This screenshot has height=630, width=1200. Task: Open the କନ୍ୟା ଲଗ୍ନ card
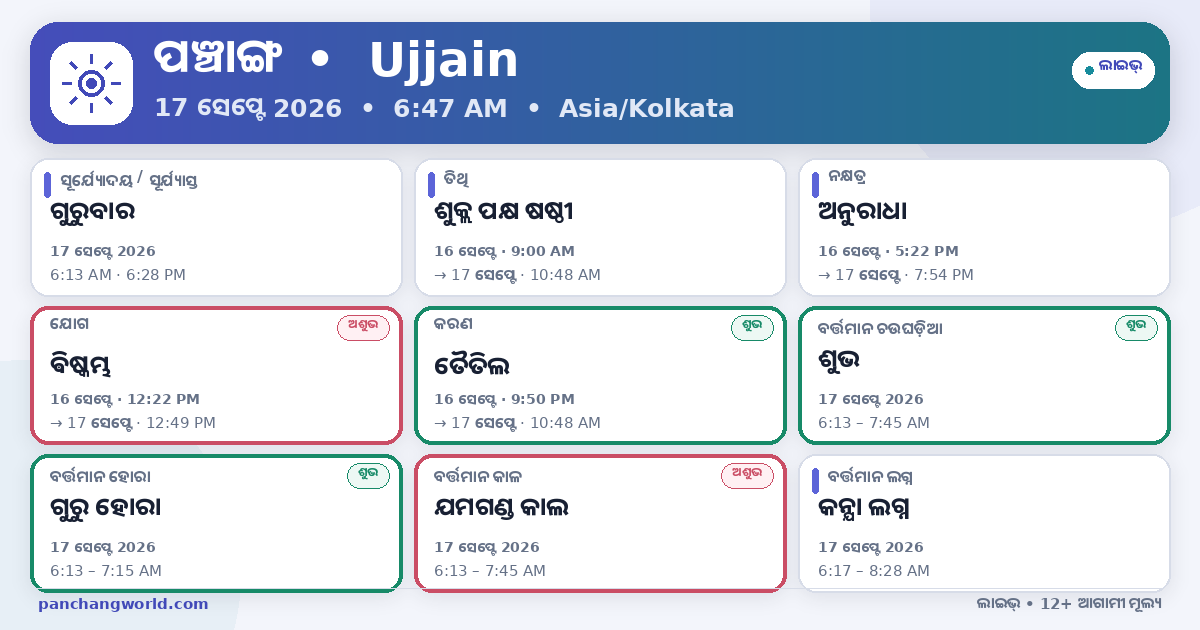(984, 523)
